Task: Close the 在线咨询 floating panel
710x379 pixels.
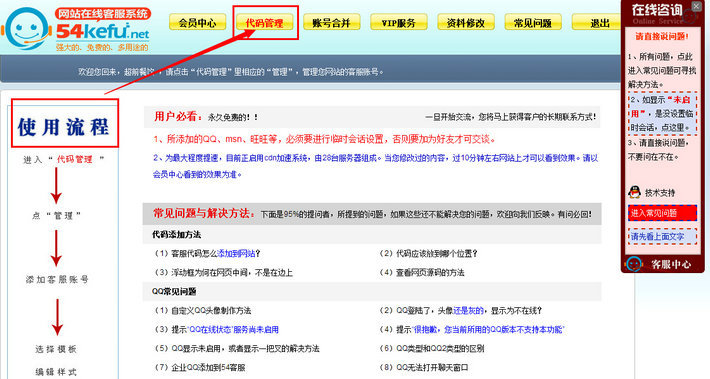Action: click(x=696, y=6)
